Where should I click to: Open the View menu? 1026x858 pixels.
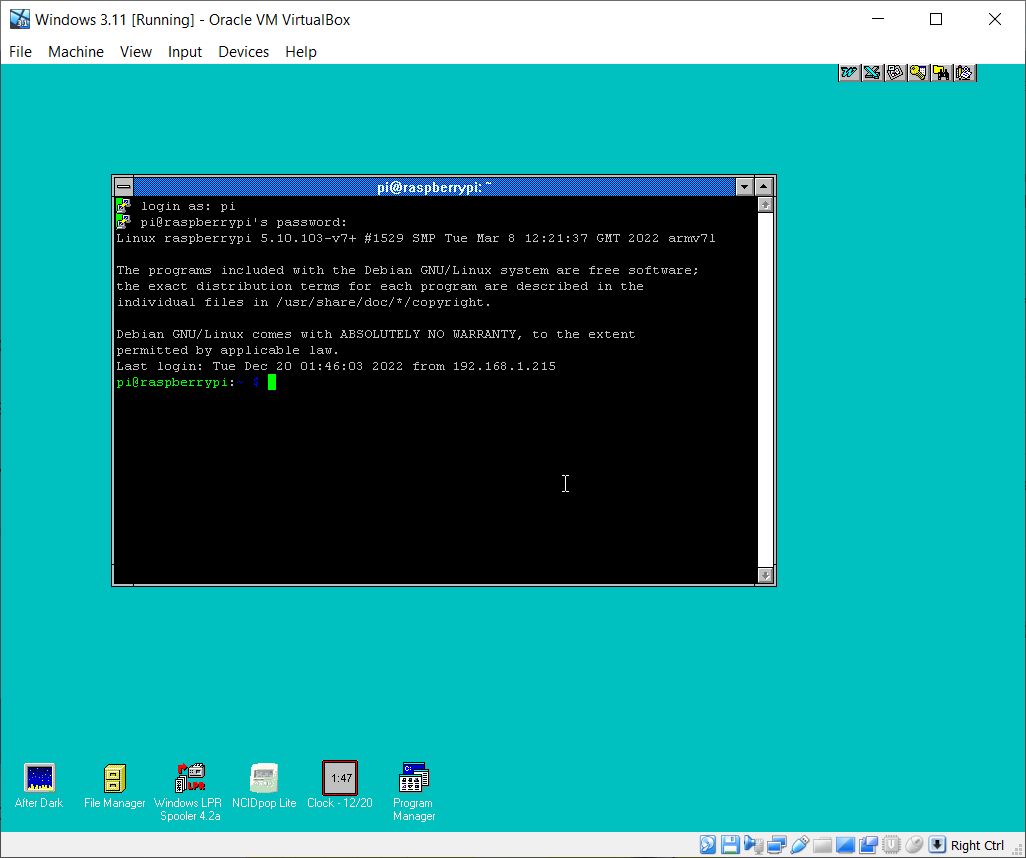(135, 52)
